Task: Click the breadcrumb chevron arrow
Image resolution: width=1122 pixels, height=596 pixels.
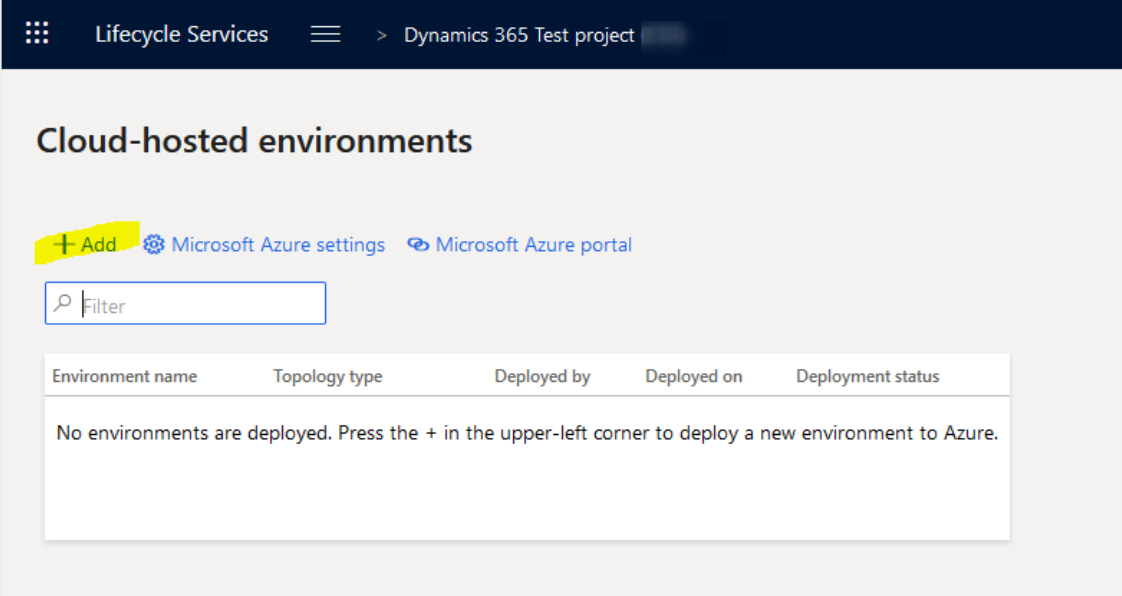Action: pyautogui.click(x=381, y=35)
